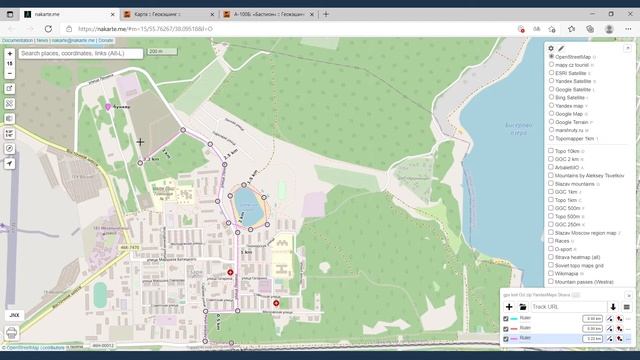
Task: Open the browser profile avatar icon
Action: (609, 29)
